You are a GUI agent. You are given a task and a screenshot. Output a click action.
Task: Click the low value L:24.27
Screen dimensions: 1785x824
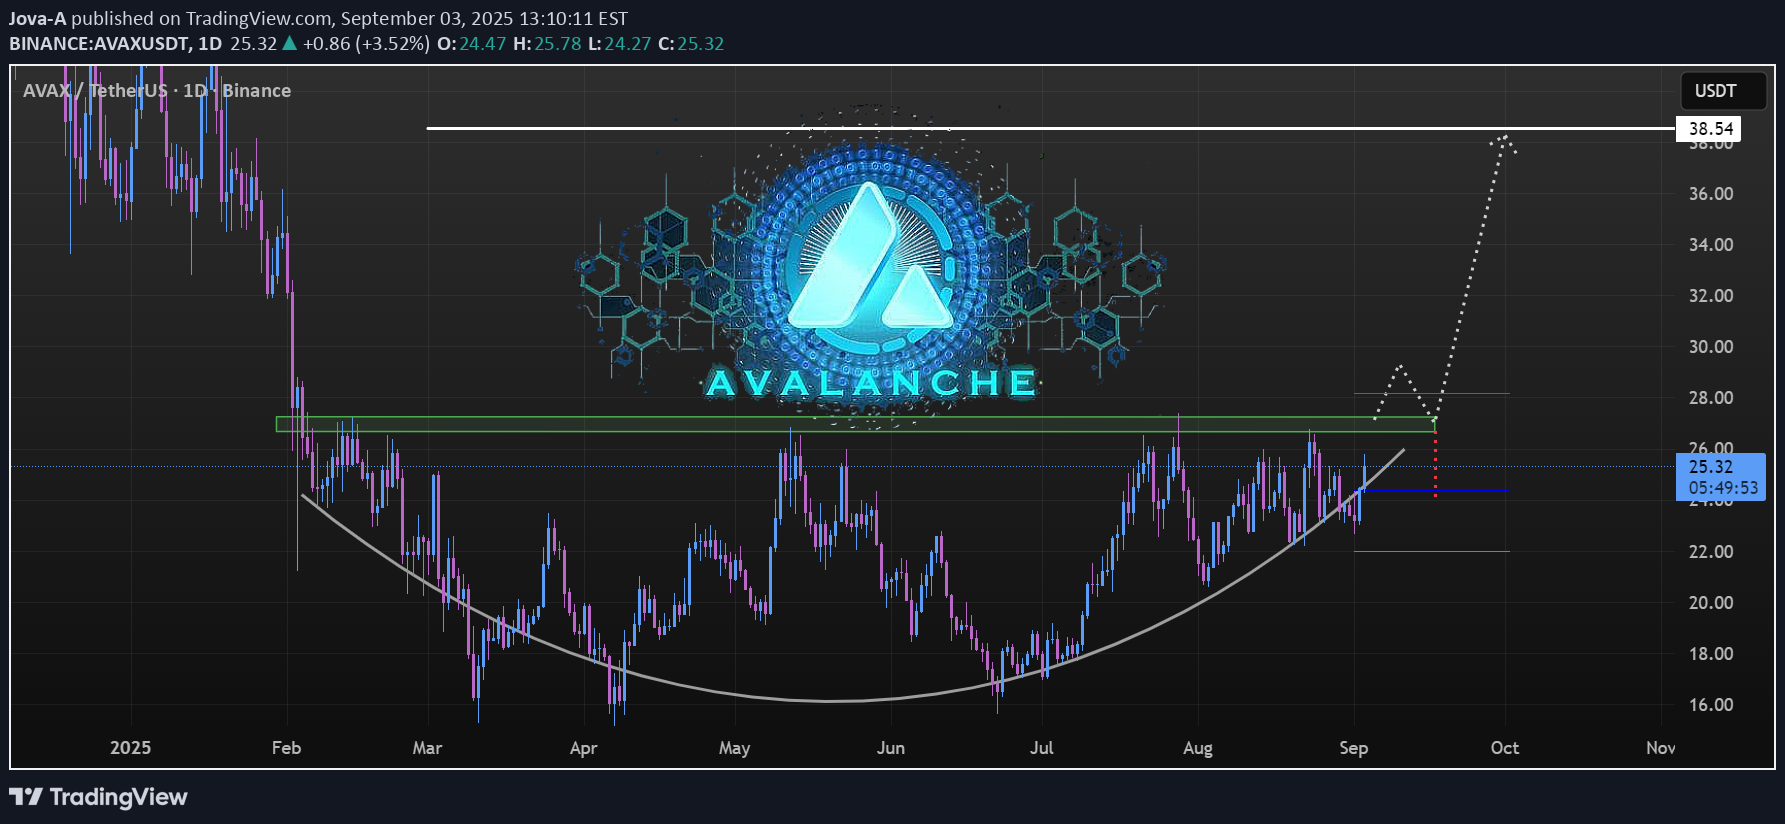[x=619, y=44]
